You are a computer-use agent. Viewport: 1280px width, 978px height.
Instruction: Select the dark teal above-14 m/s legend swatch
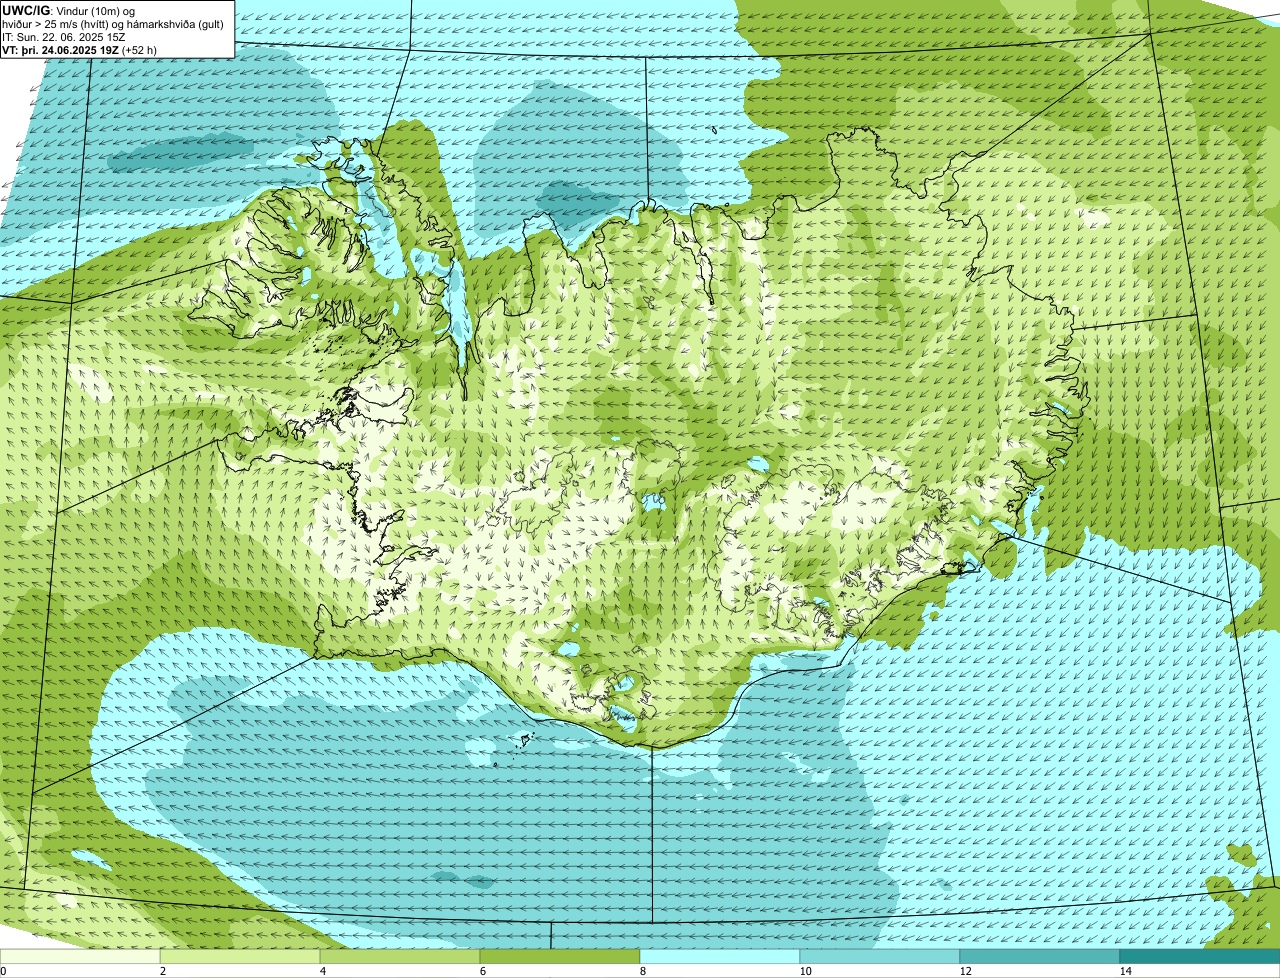1200,956
